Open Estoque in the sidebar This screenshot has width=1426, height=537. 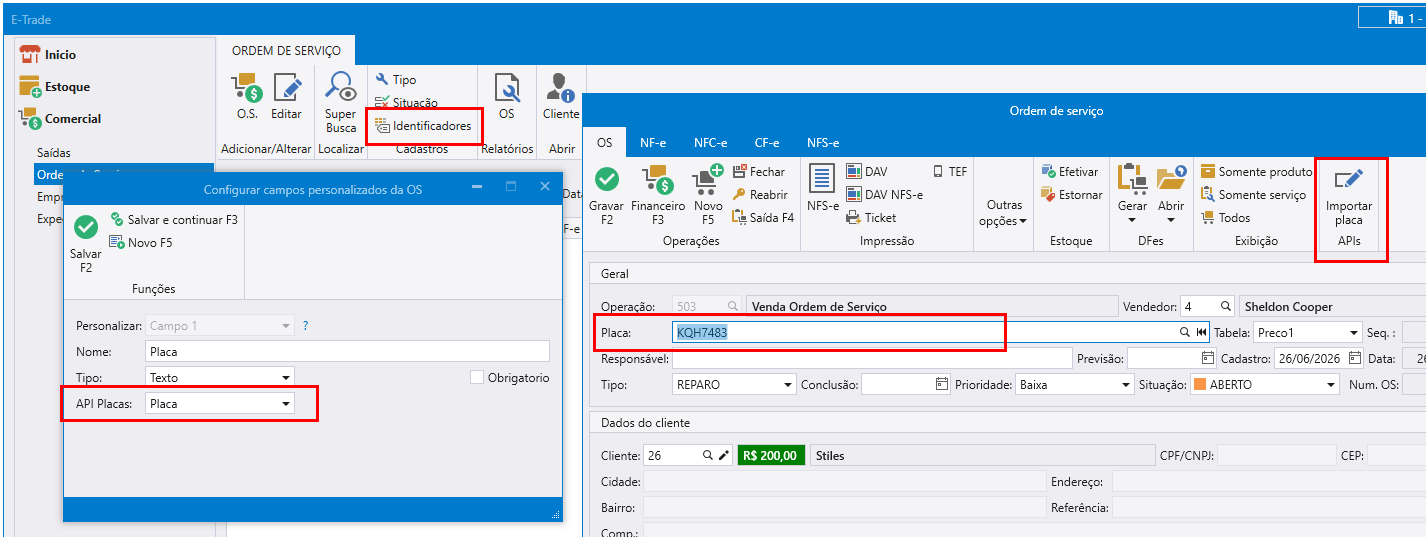pyautogui.click(x=55, y=87)
